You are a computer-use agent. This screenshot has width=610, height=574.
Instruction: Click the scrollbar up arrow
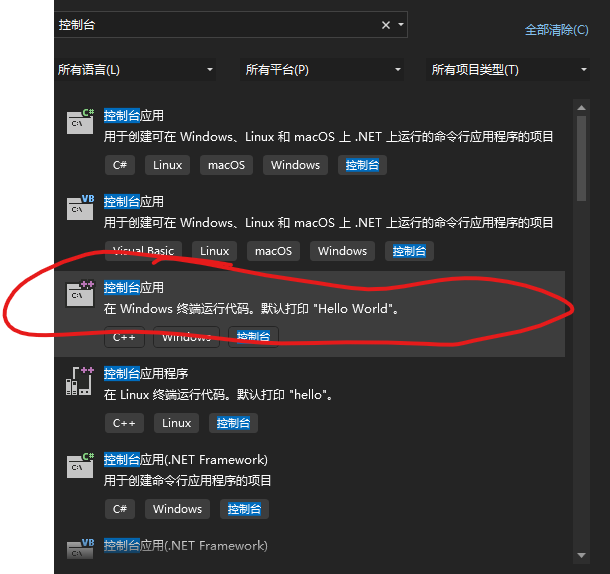point(582,107)
